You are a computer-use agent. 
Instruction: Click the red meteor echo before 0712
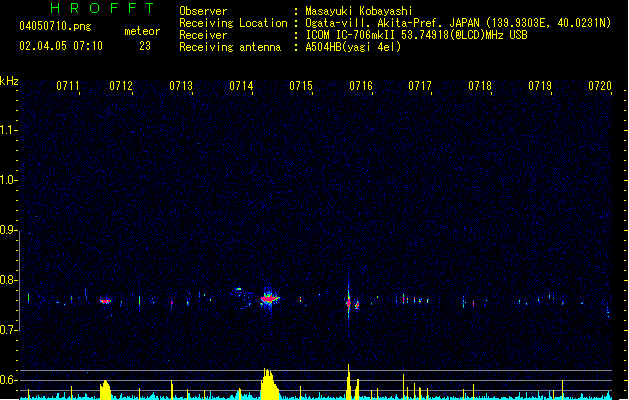point(105,301)
